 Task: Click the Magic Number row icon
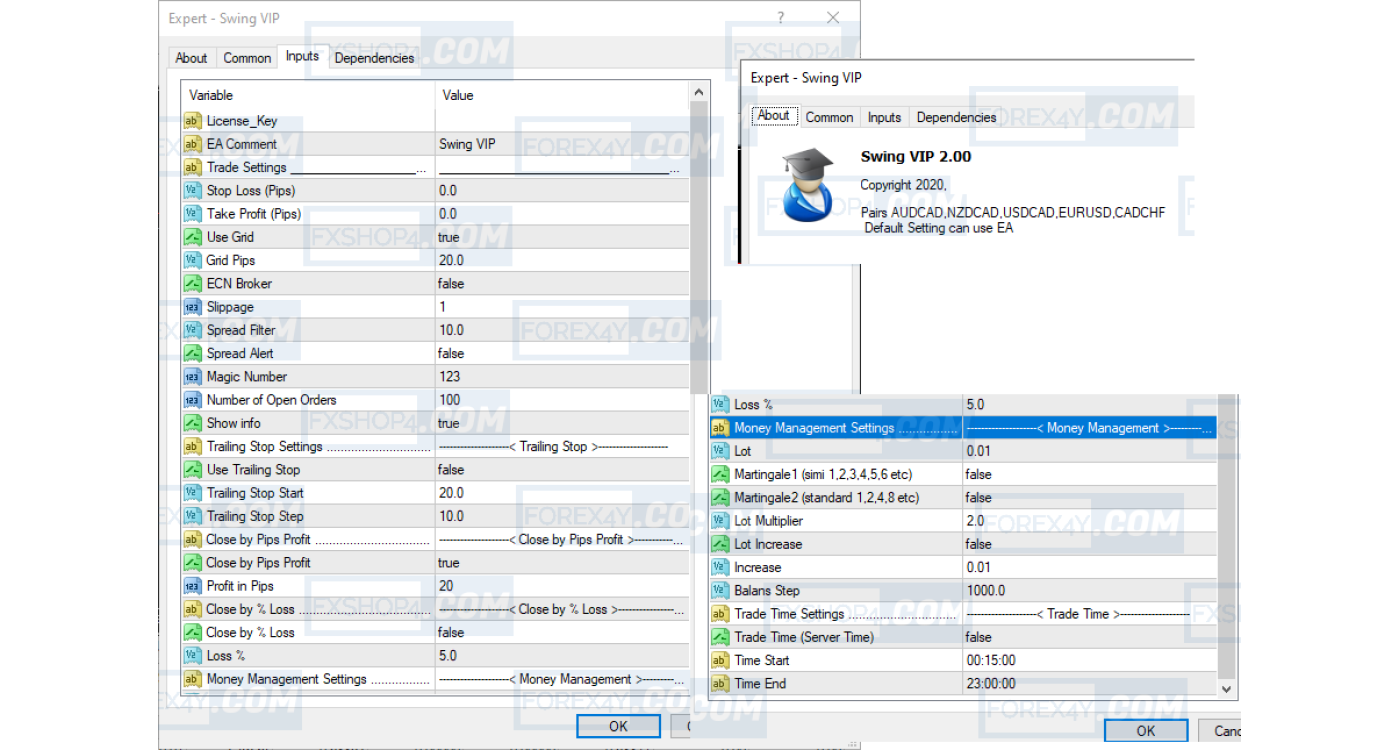coord(193,377)
